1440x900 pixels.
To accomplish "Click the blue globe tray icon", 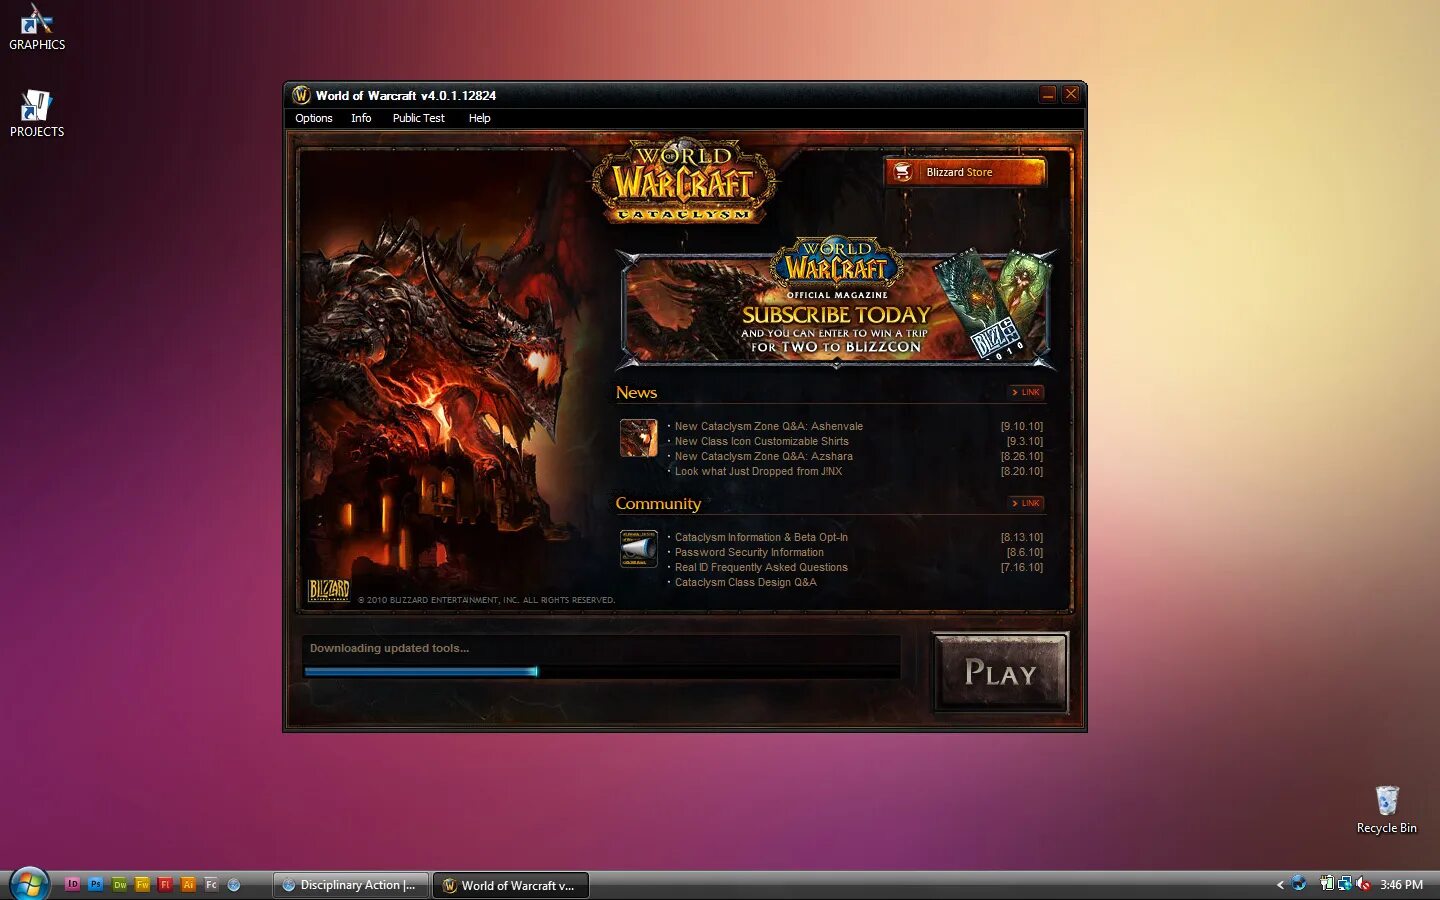I will 1298,883.
